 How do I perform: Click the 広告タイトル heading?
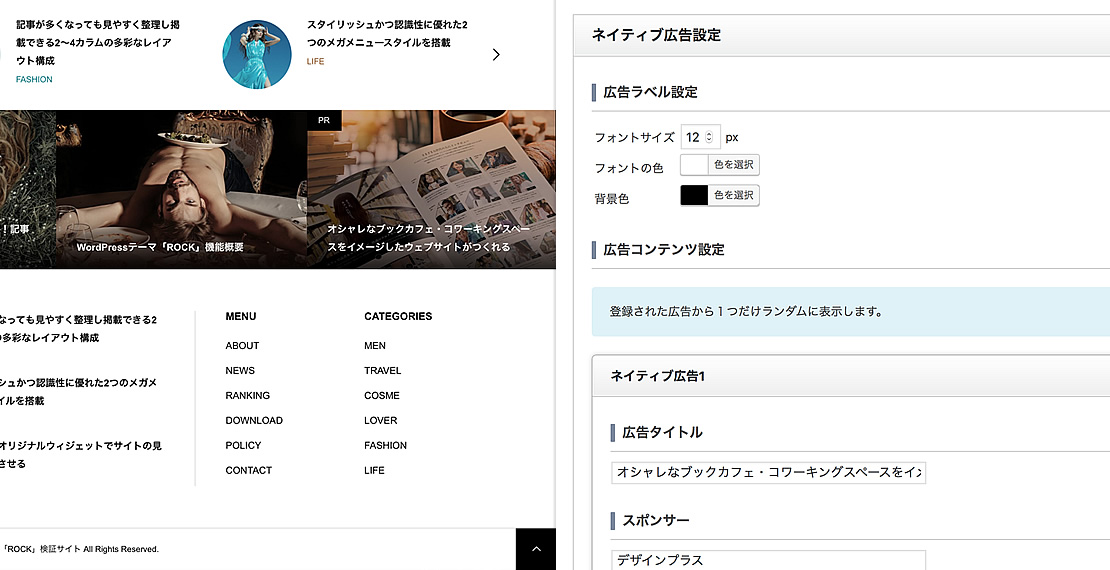(662, 432)
